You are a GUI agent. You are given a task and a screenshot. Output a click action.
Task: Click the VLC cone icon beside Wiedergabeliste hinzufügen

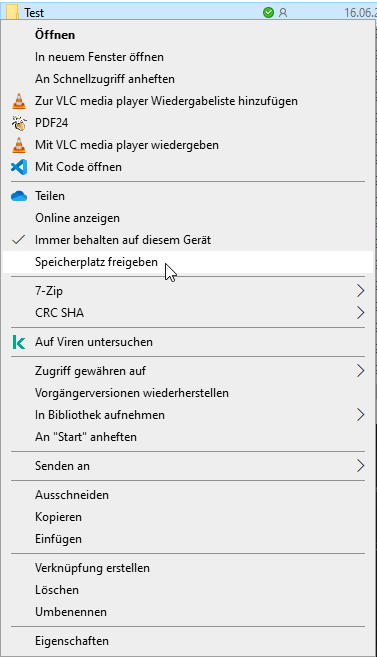18,101
